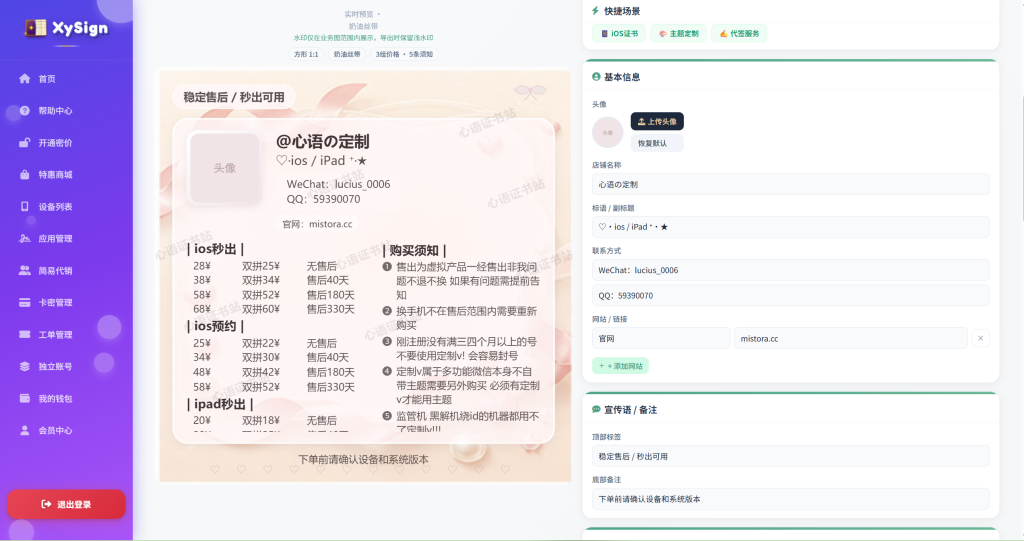Choose the 代签服务 quick scene

pyautogui.click(x=739, y=33)
